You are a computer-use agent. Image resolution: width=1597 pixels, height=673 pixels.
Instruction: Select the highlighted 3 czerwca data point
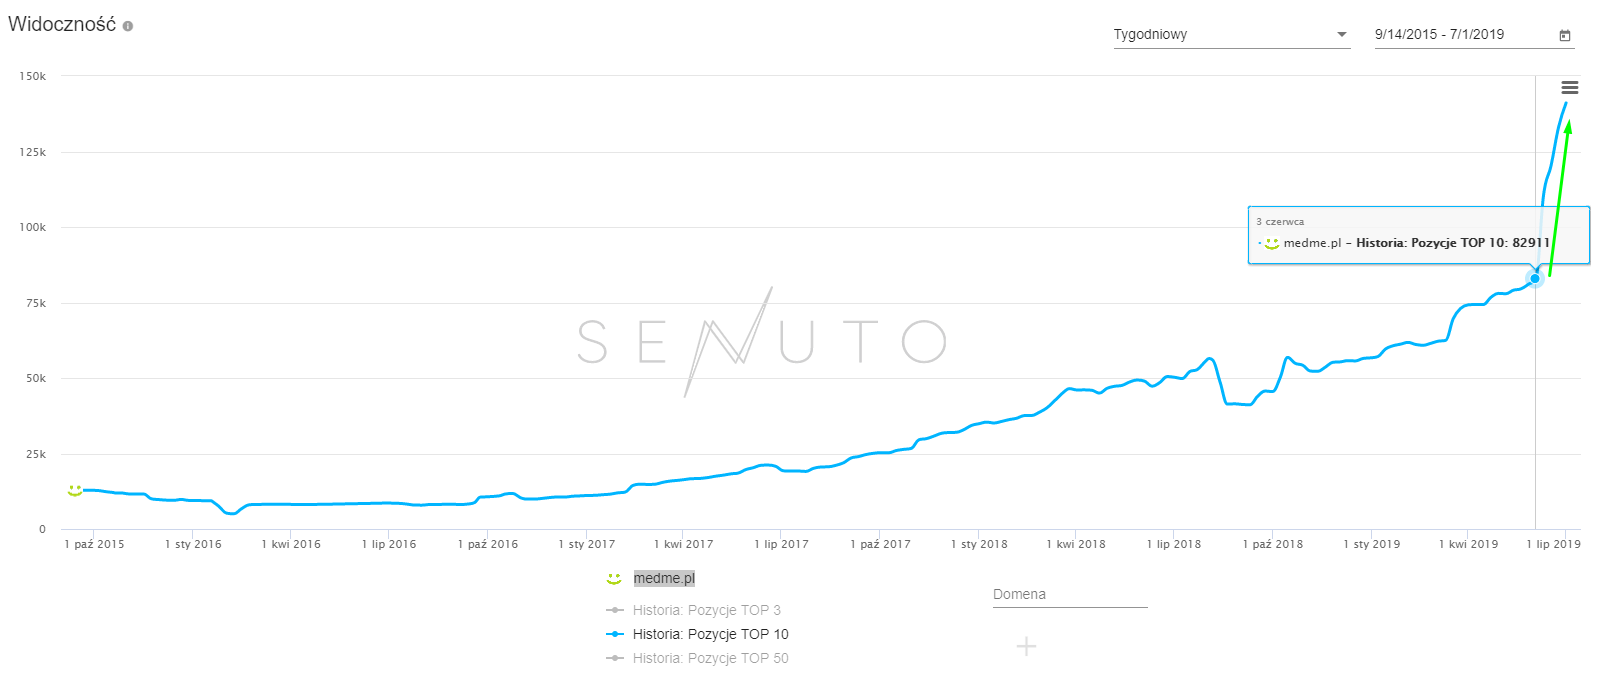[1535, 279]
